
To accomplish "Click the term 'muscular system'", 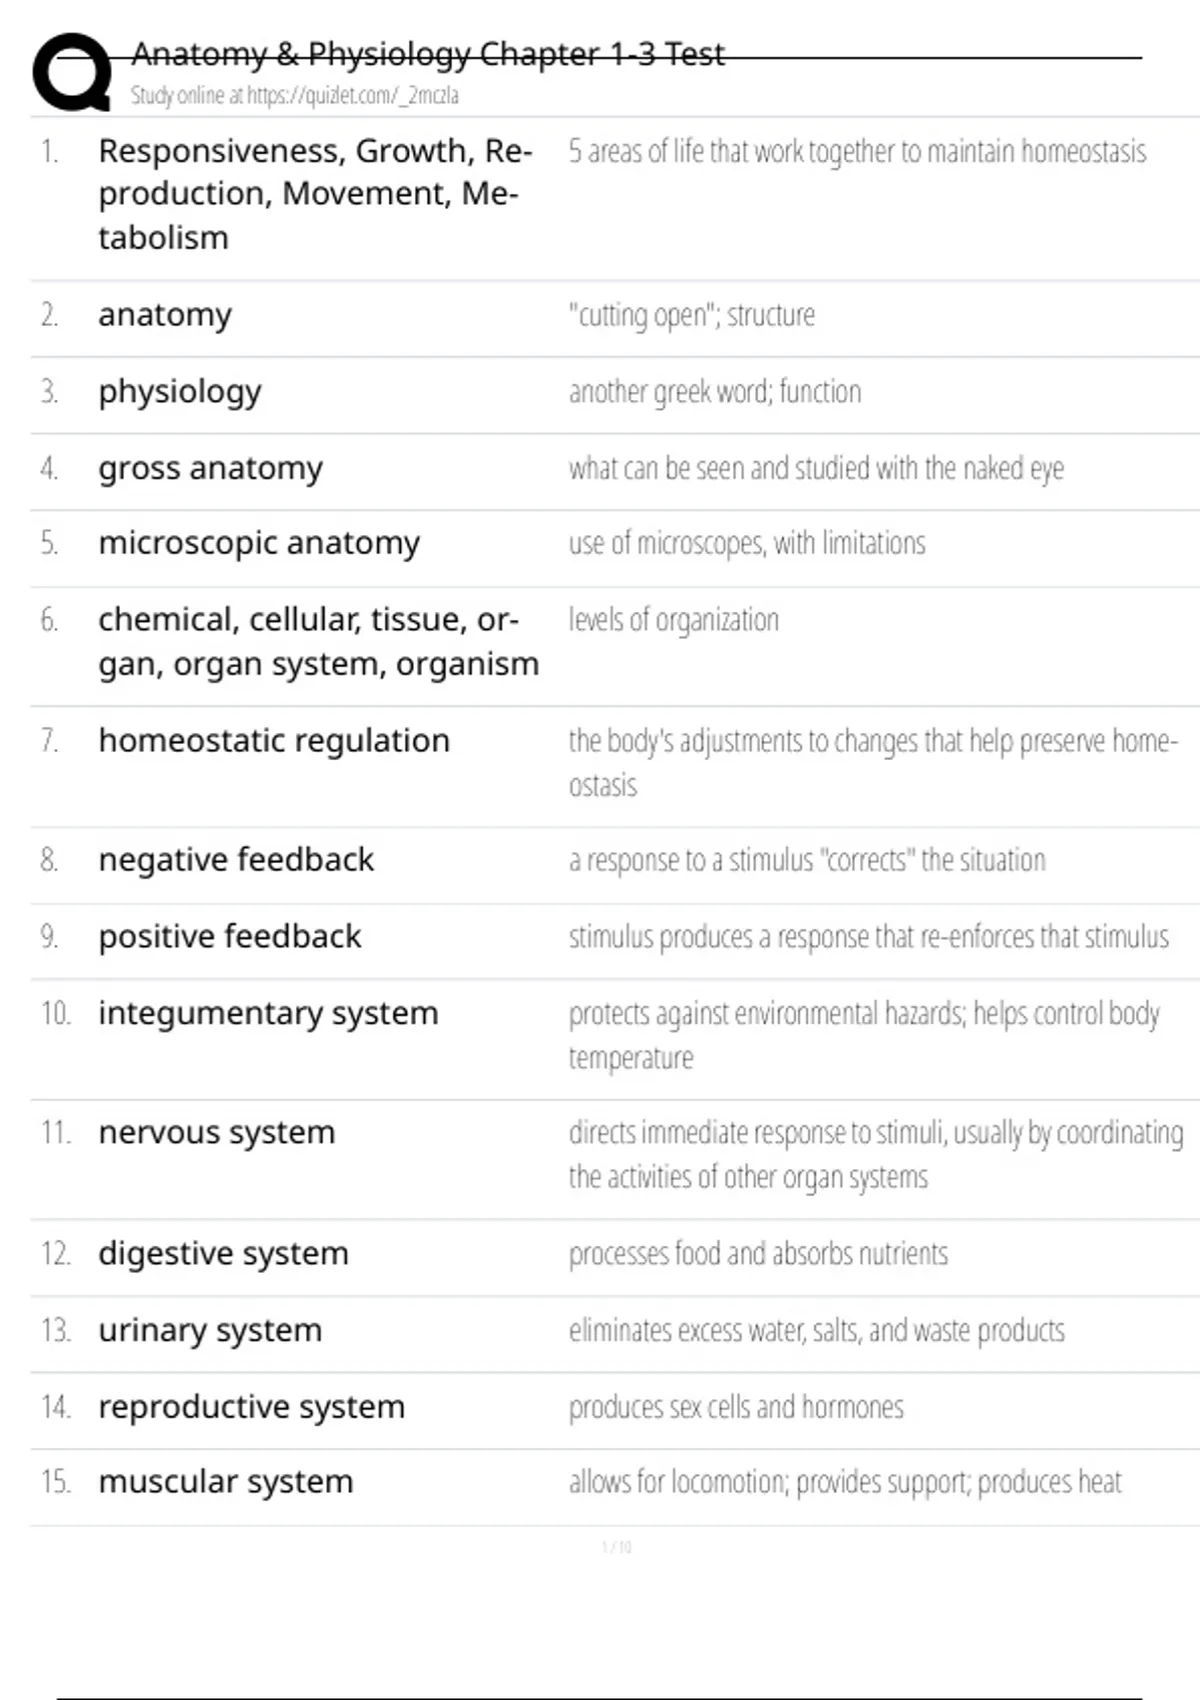I will pyautogui.click(x=226, y=1482).
